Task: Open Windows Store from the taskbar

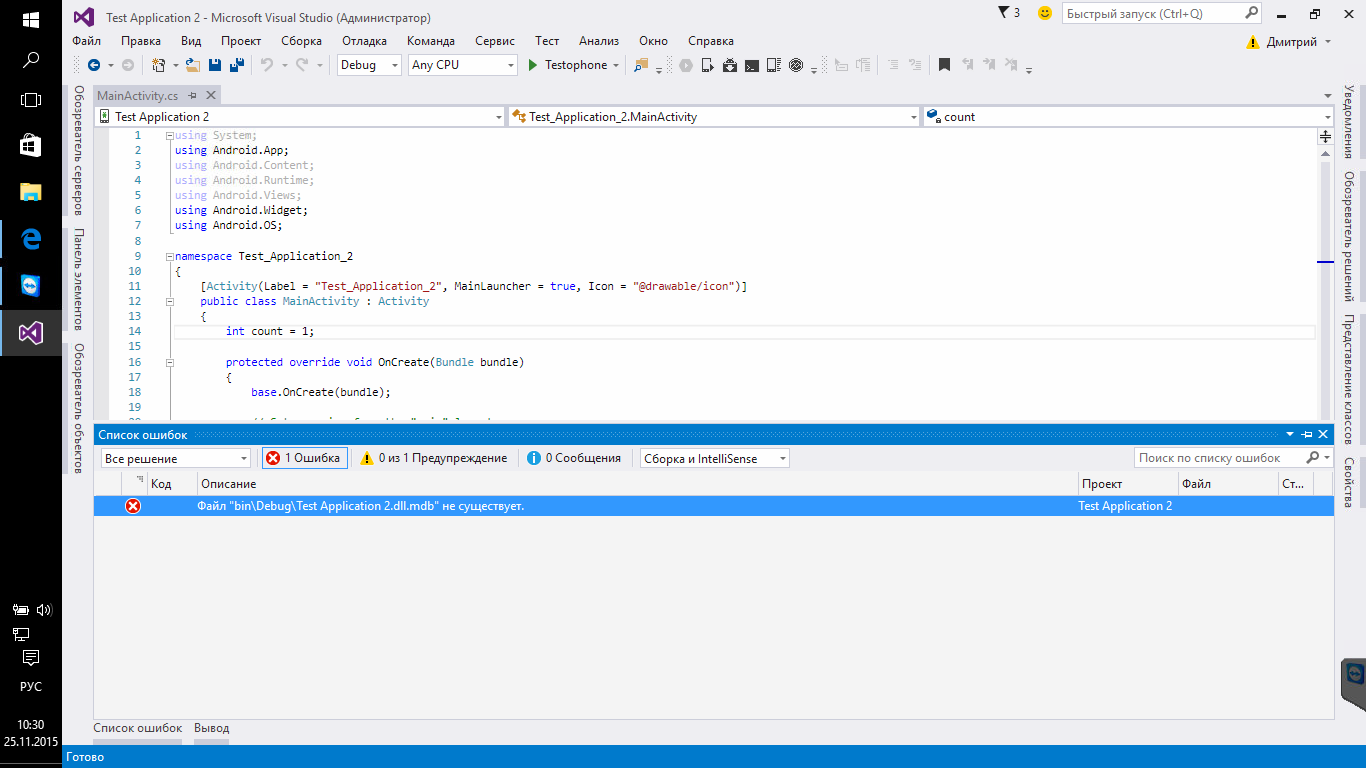Action: pyautogui.click(x=31, y=146)
